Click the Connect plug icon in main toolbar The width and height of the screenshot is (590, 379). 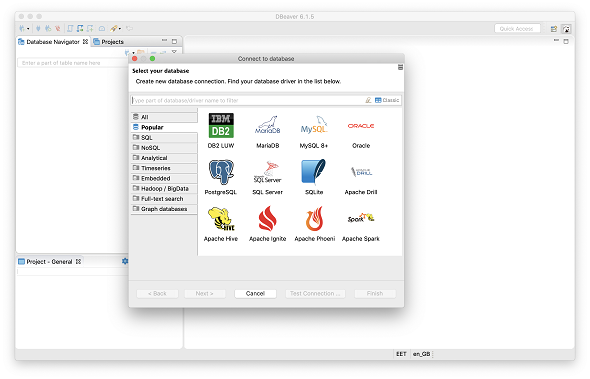[38, 28]
